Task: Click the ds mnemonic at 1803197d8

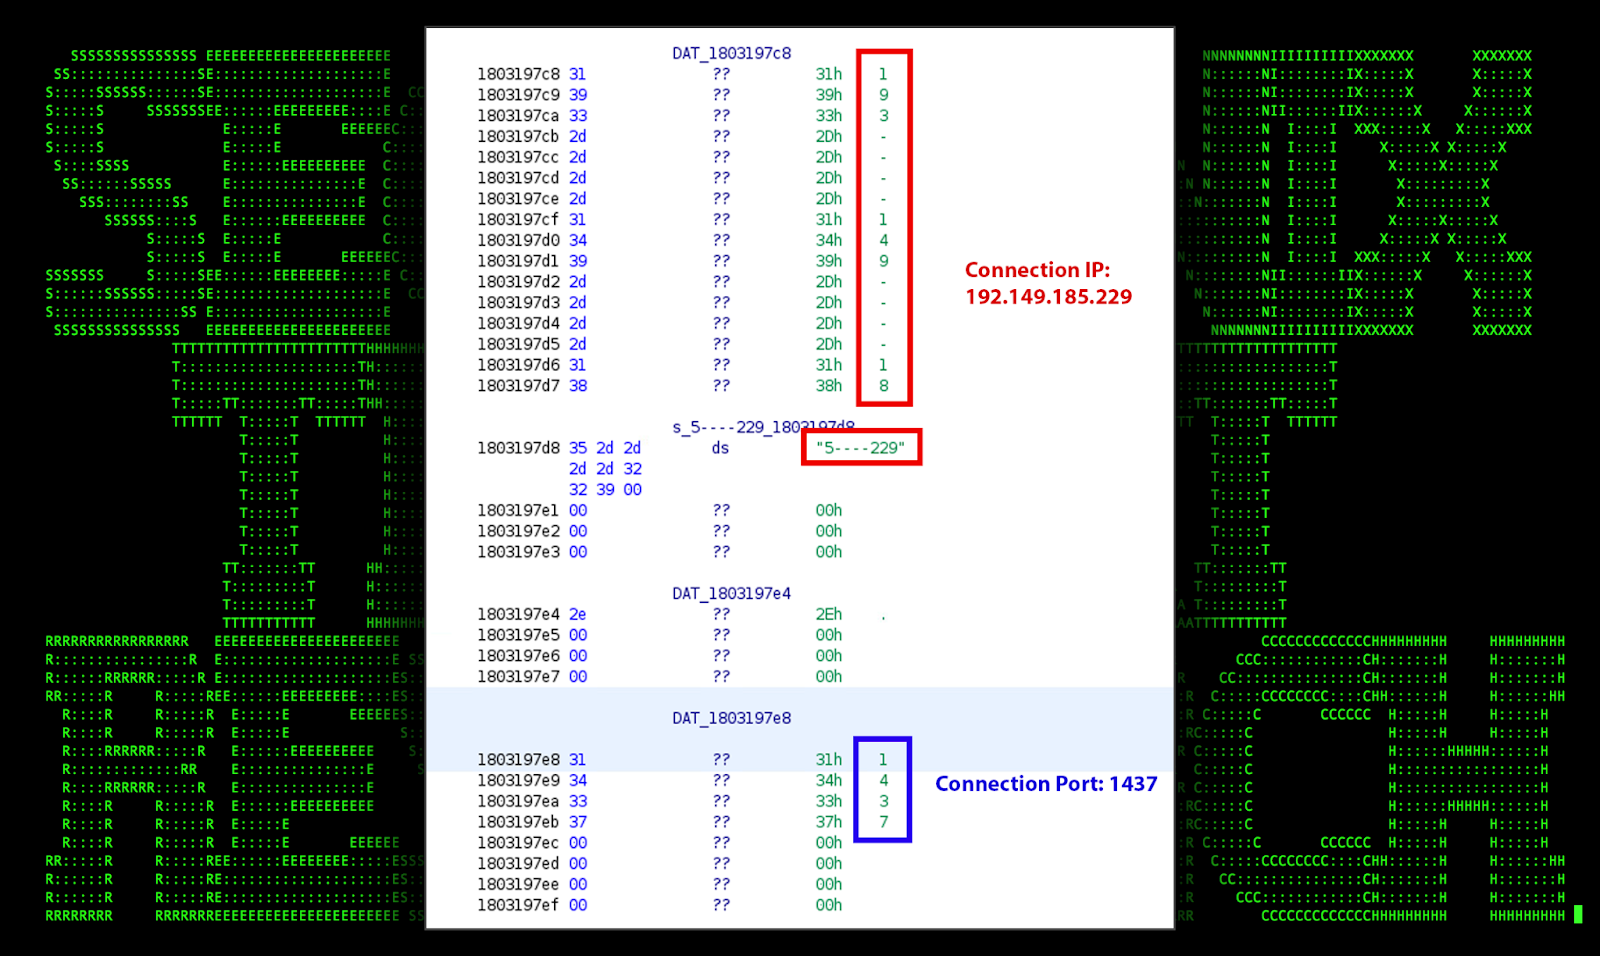Action: click(720, 448)
